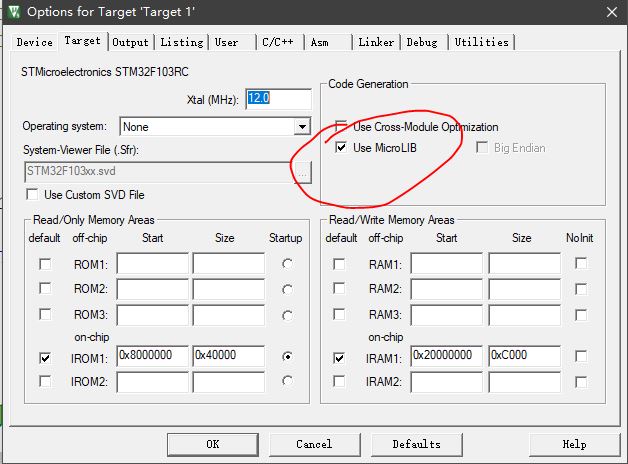Screen dimensions: 628x464
Task: Click the IROM2 Start field
Action: click(x=152, y=382)
